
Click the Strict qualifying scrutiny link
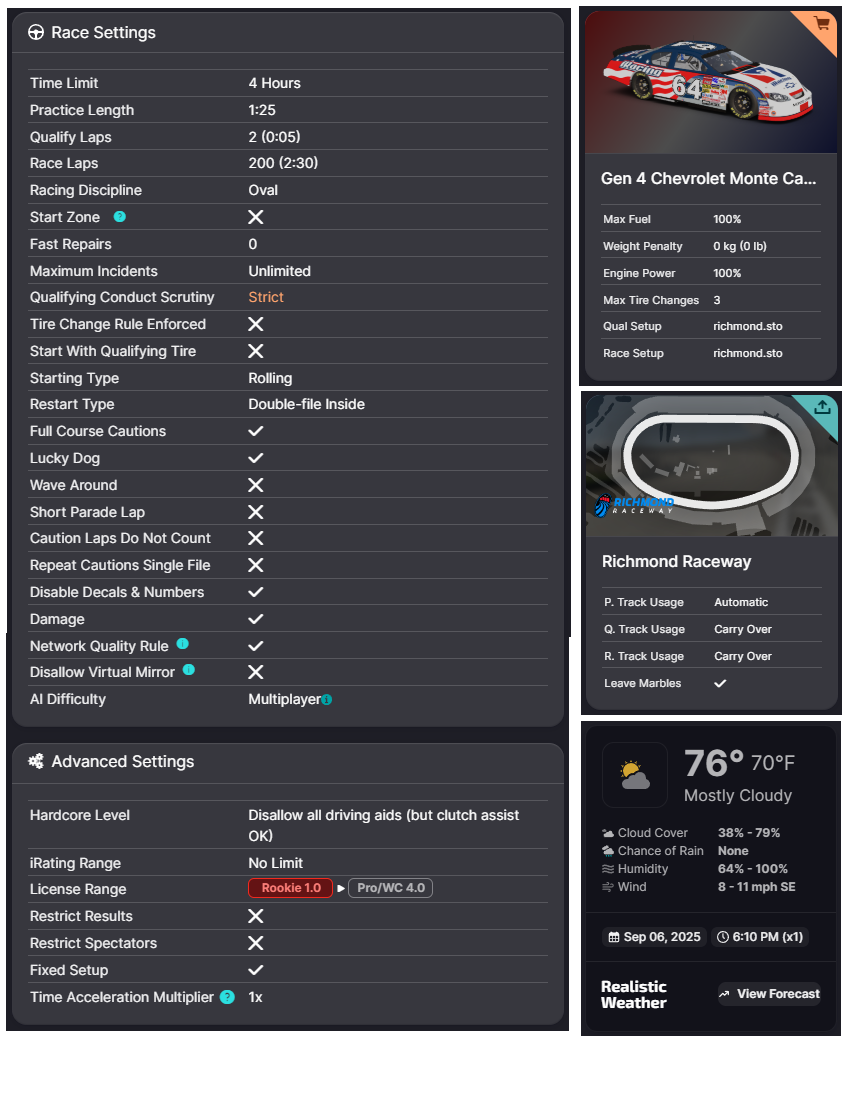click(x=266, y=297)
